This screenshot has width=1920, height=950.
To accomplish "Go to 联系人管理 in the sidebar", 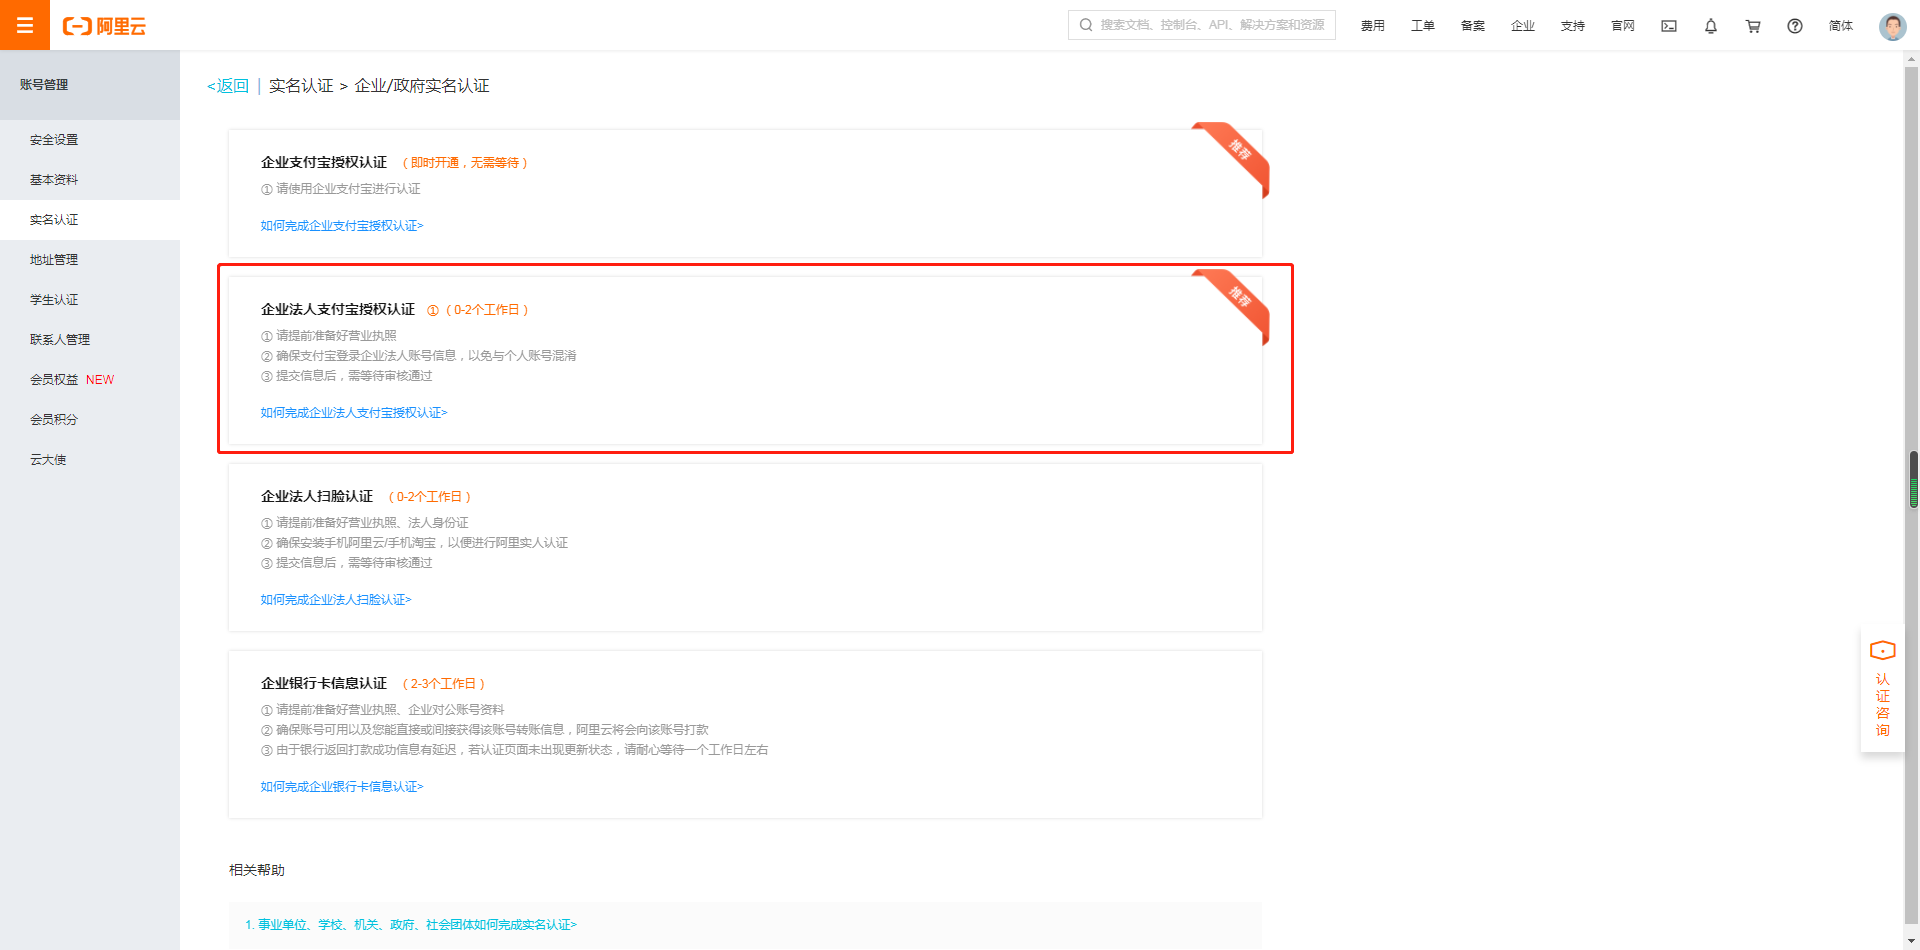I will (x=90, y=340).
